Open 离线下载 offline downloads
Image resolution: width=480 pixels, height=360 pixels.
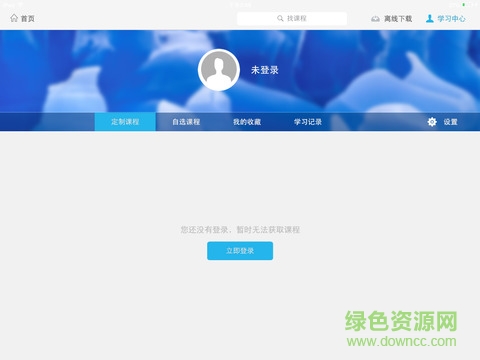click(398, 19)
